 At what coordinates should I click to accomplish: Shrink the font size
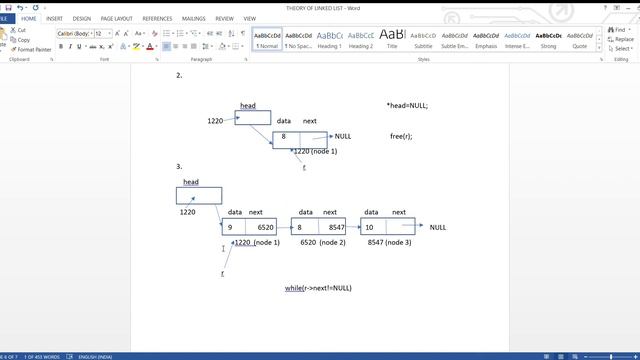point(126,33)
